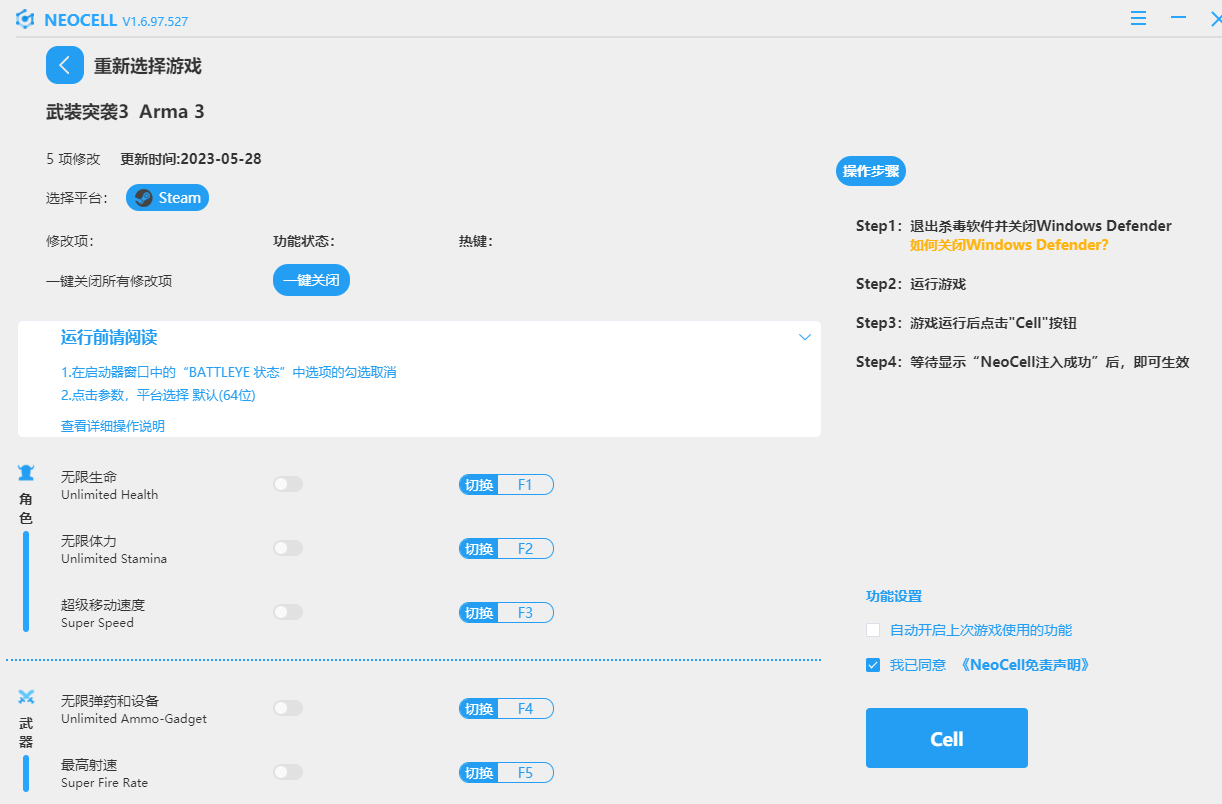Click the Unlimited Ammo-Gadget label text

tap(134, 719)
